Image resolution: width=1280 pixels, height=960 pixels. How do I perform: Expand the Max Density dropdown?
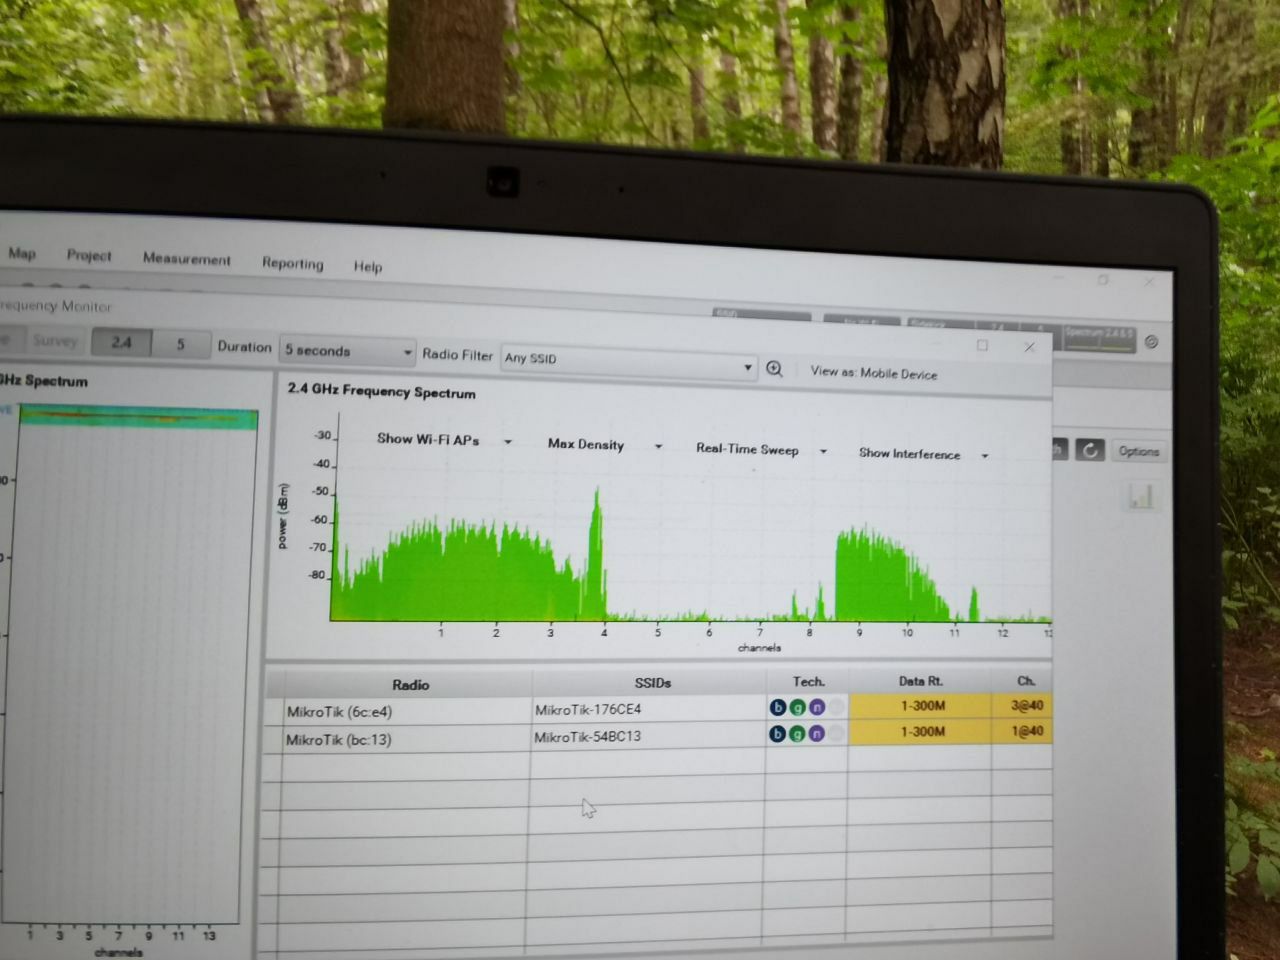604,445
